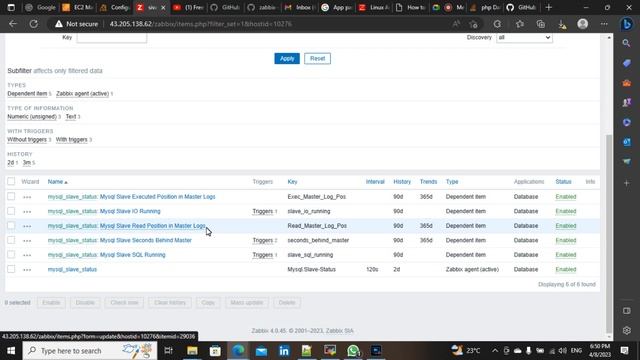Open browser downloads icon

pyautogui.click(x=562, y=24)
